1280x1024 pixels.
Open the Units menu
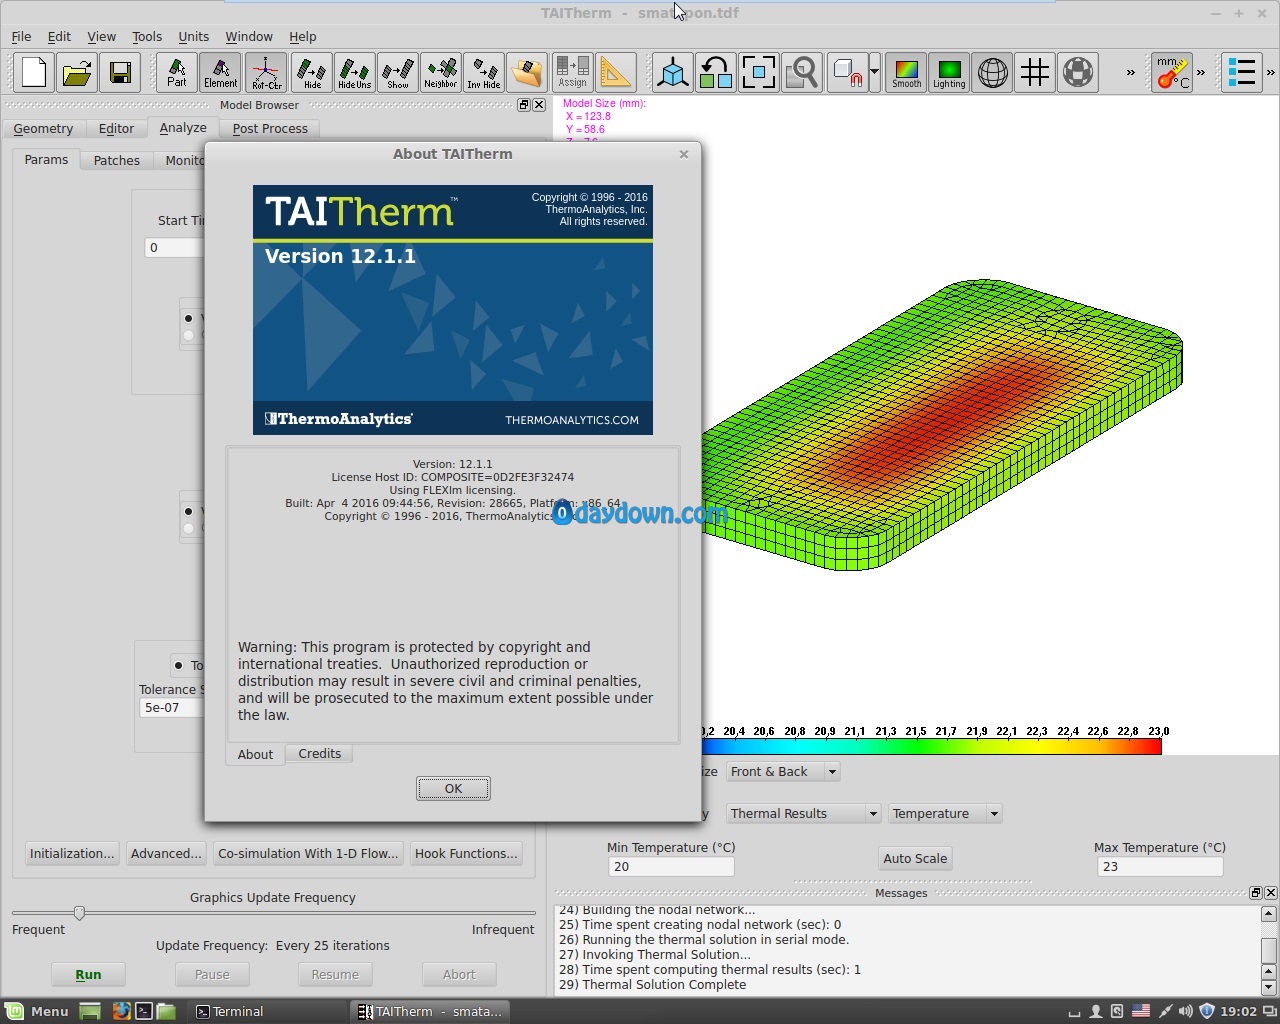pyautogui.click(x=194, y=36)
